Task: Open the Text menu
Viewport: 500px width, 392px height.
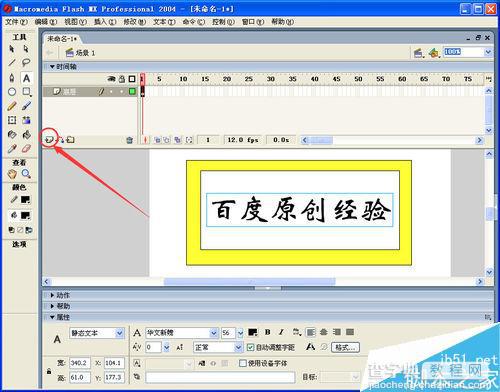Action: 164,22
